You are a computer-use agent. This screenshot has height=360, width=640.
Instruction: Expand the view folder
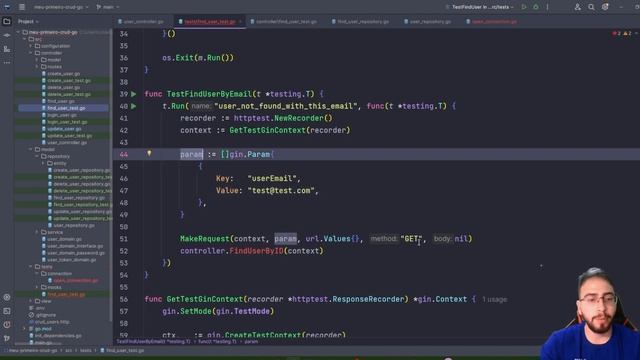tap(31, 301)
